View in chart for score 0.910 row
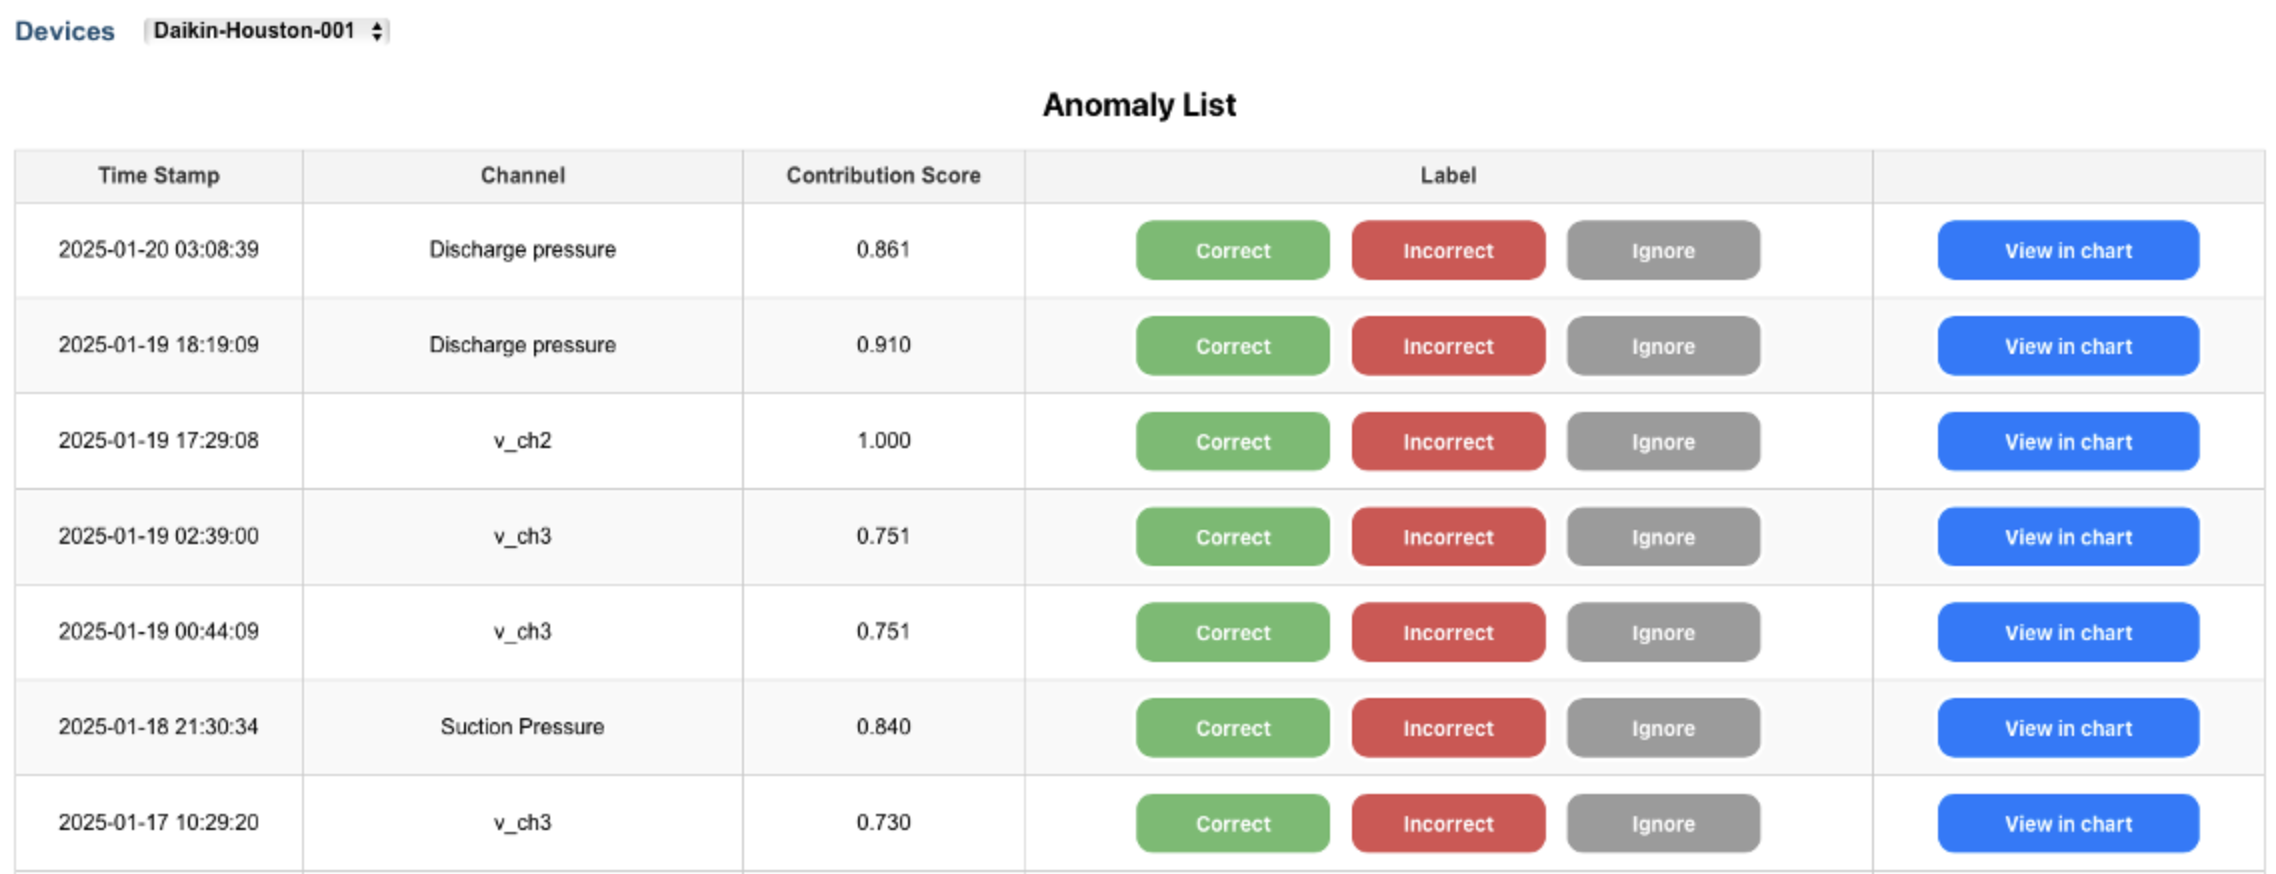Viewport: 2276px width, 874px height. [2067, 346]
